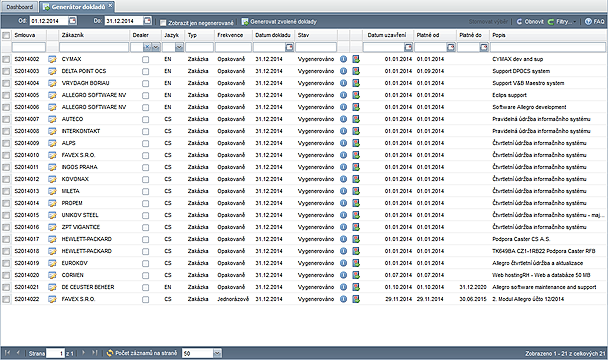Select row S2014002 checkbox
Viewport: 608px width, 360px height.
tap(6, 60)
